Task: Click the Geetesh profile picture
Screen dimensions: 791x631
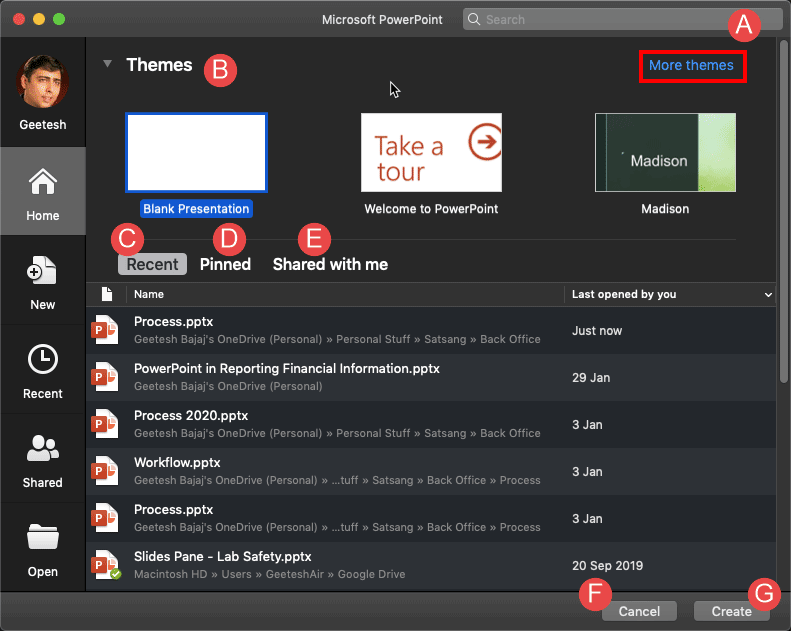Action: [42, 81]
